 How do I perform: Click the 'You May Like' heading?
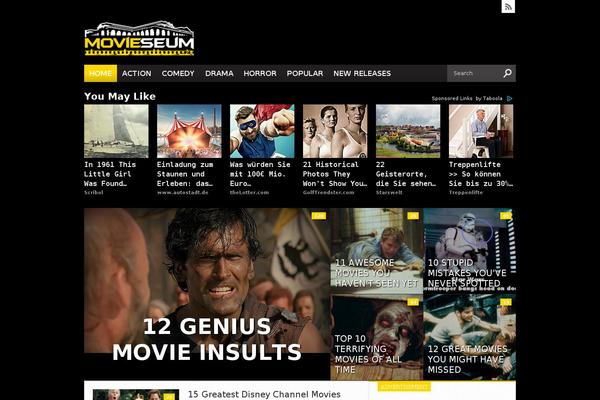(120, 96)
